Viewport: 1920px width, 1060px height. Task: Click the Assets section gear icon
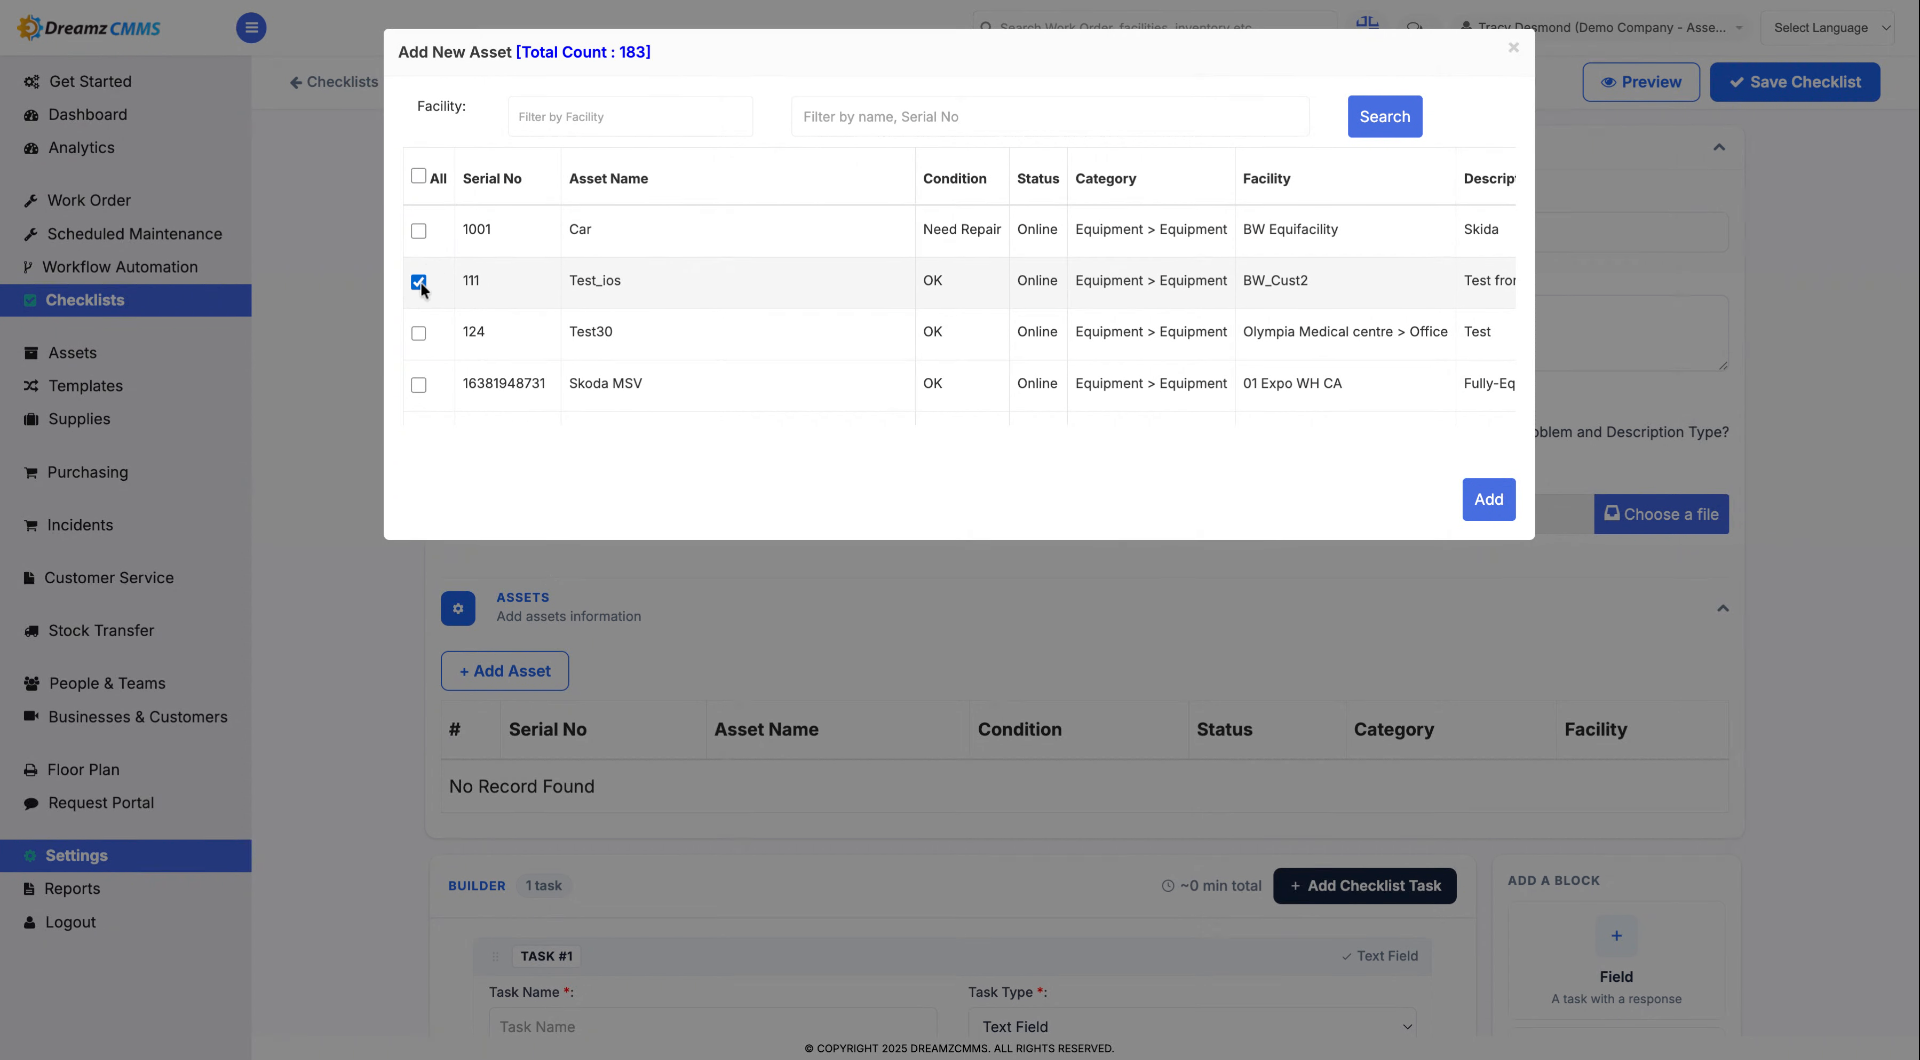coord(458,608)
